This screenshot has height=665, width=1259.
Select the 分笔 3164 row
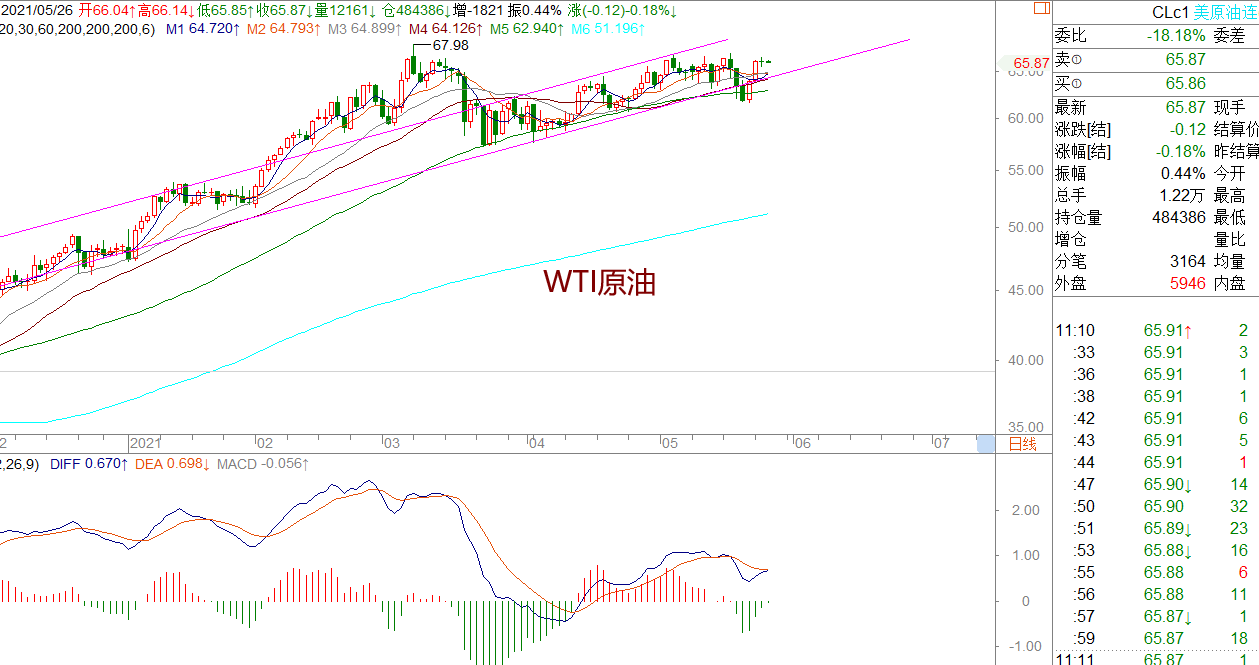pos(1156,262)
